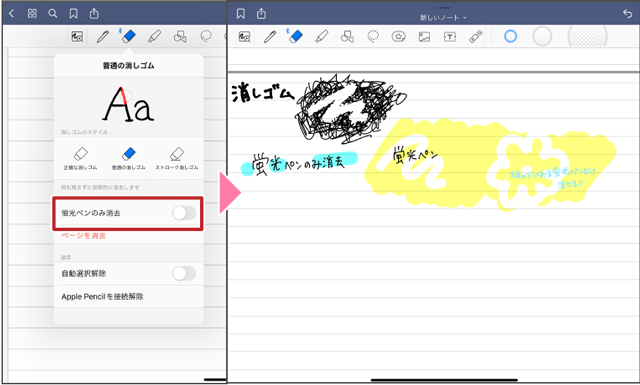The image size is (640, 385).
Task: Tap the back arrow in left pane
Action: pos(11,13)
